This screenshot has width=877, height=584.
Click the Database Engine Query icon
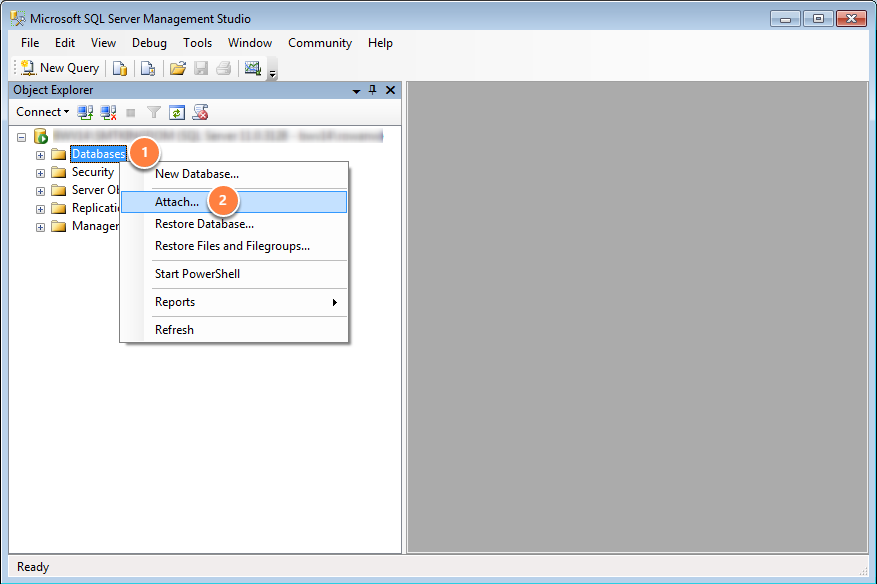coord(120,68)
